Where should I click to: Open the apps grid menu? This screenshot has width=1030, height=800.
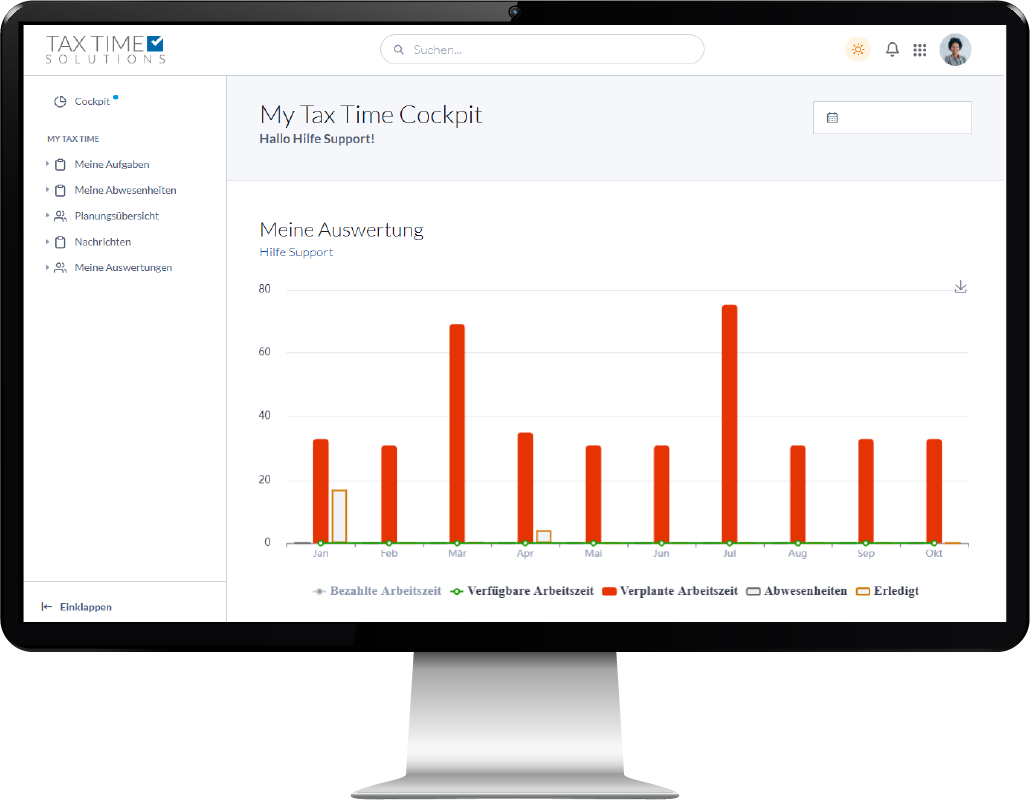pos(920,50)
